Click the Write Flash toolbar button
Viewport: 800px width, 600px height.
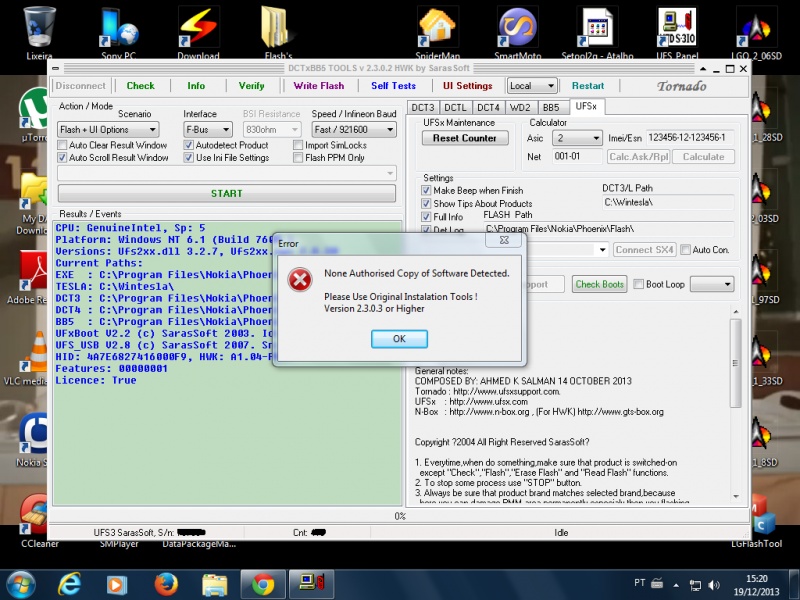[319, 86]
